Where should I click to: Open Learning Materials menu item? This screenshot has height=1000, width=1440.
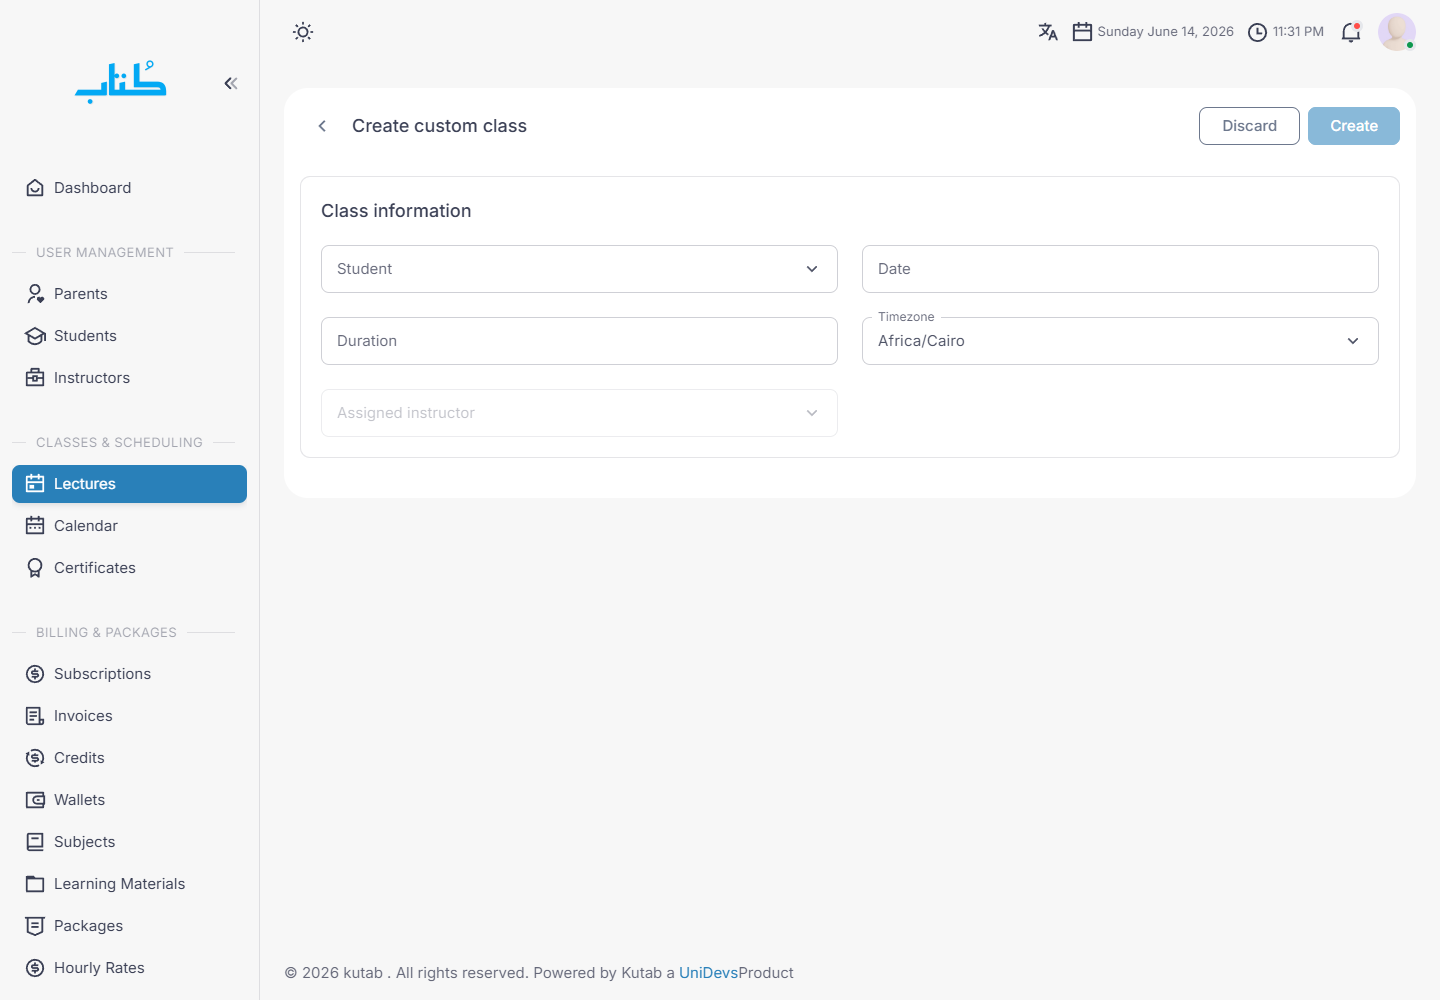click(x=129, y=884)
